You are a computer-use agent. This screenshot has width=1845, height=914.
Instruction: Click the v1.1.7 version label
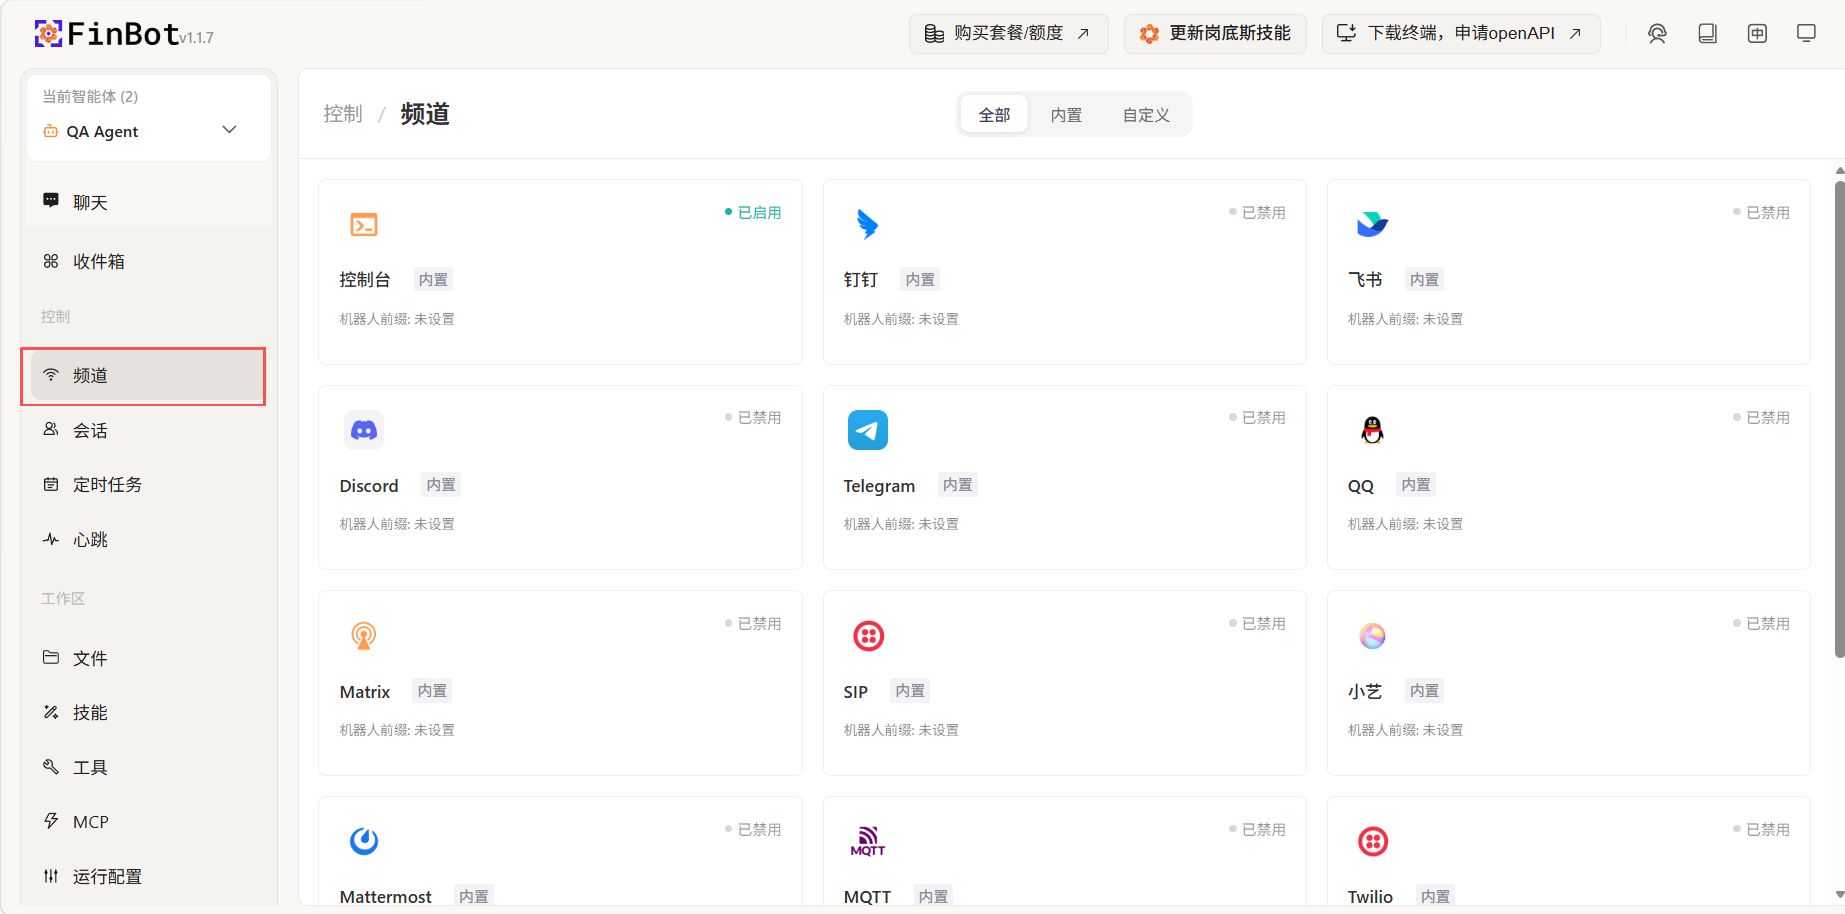[197, 38]
